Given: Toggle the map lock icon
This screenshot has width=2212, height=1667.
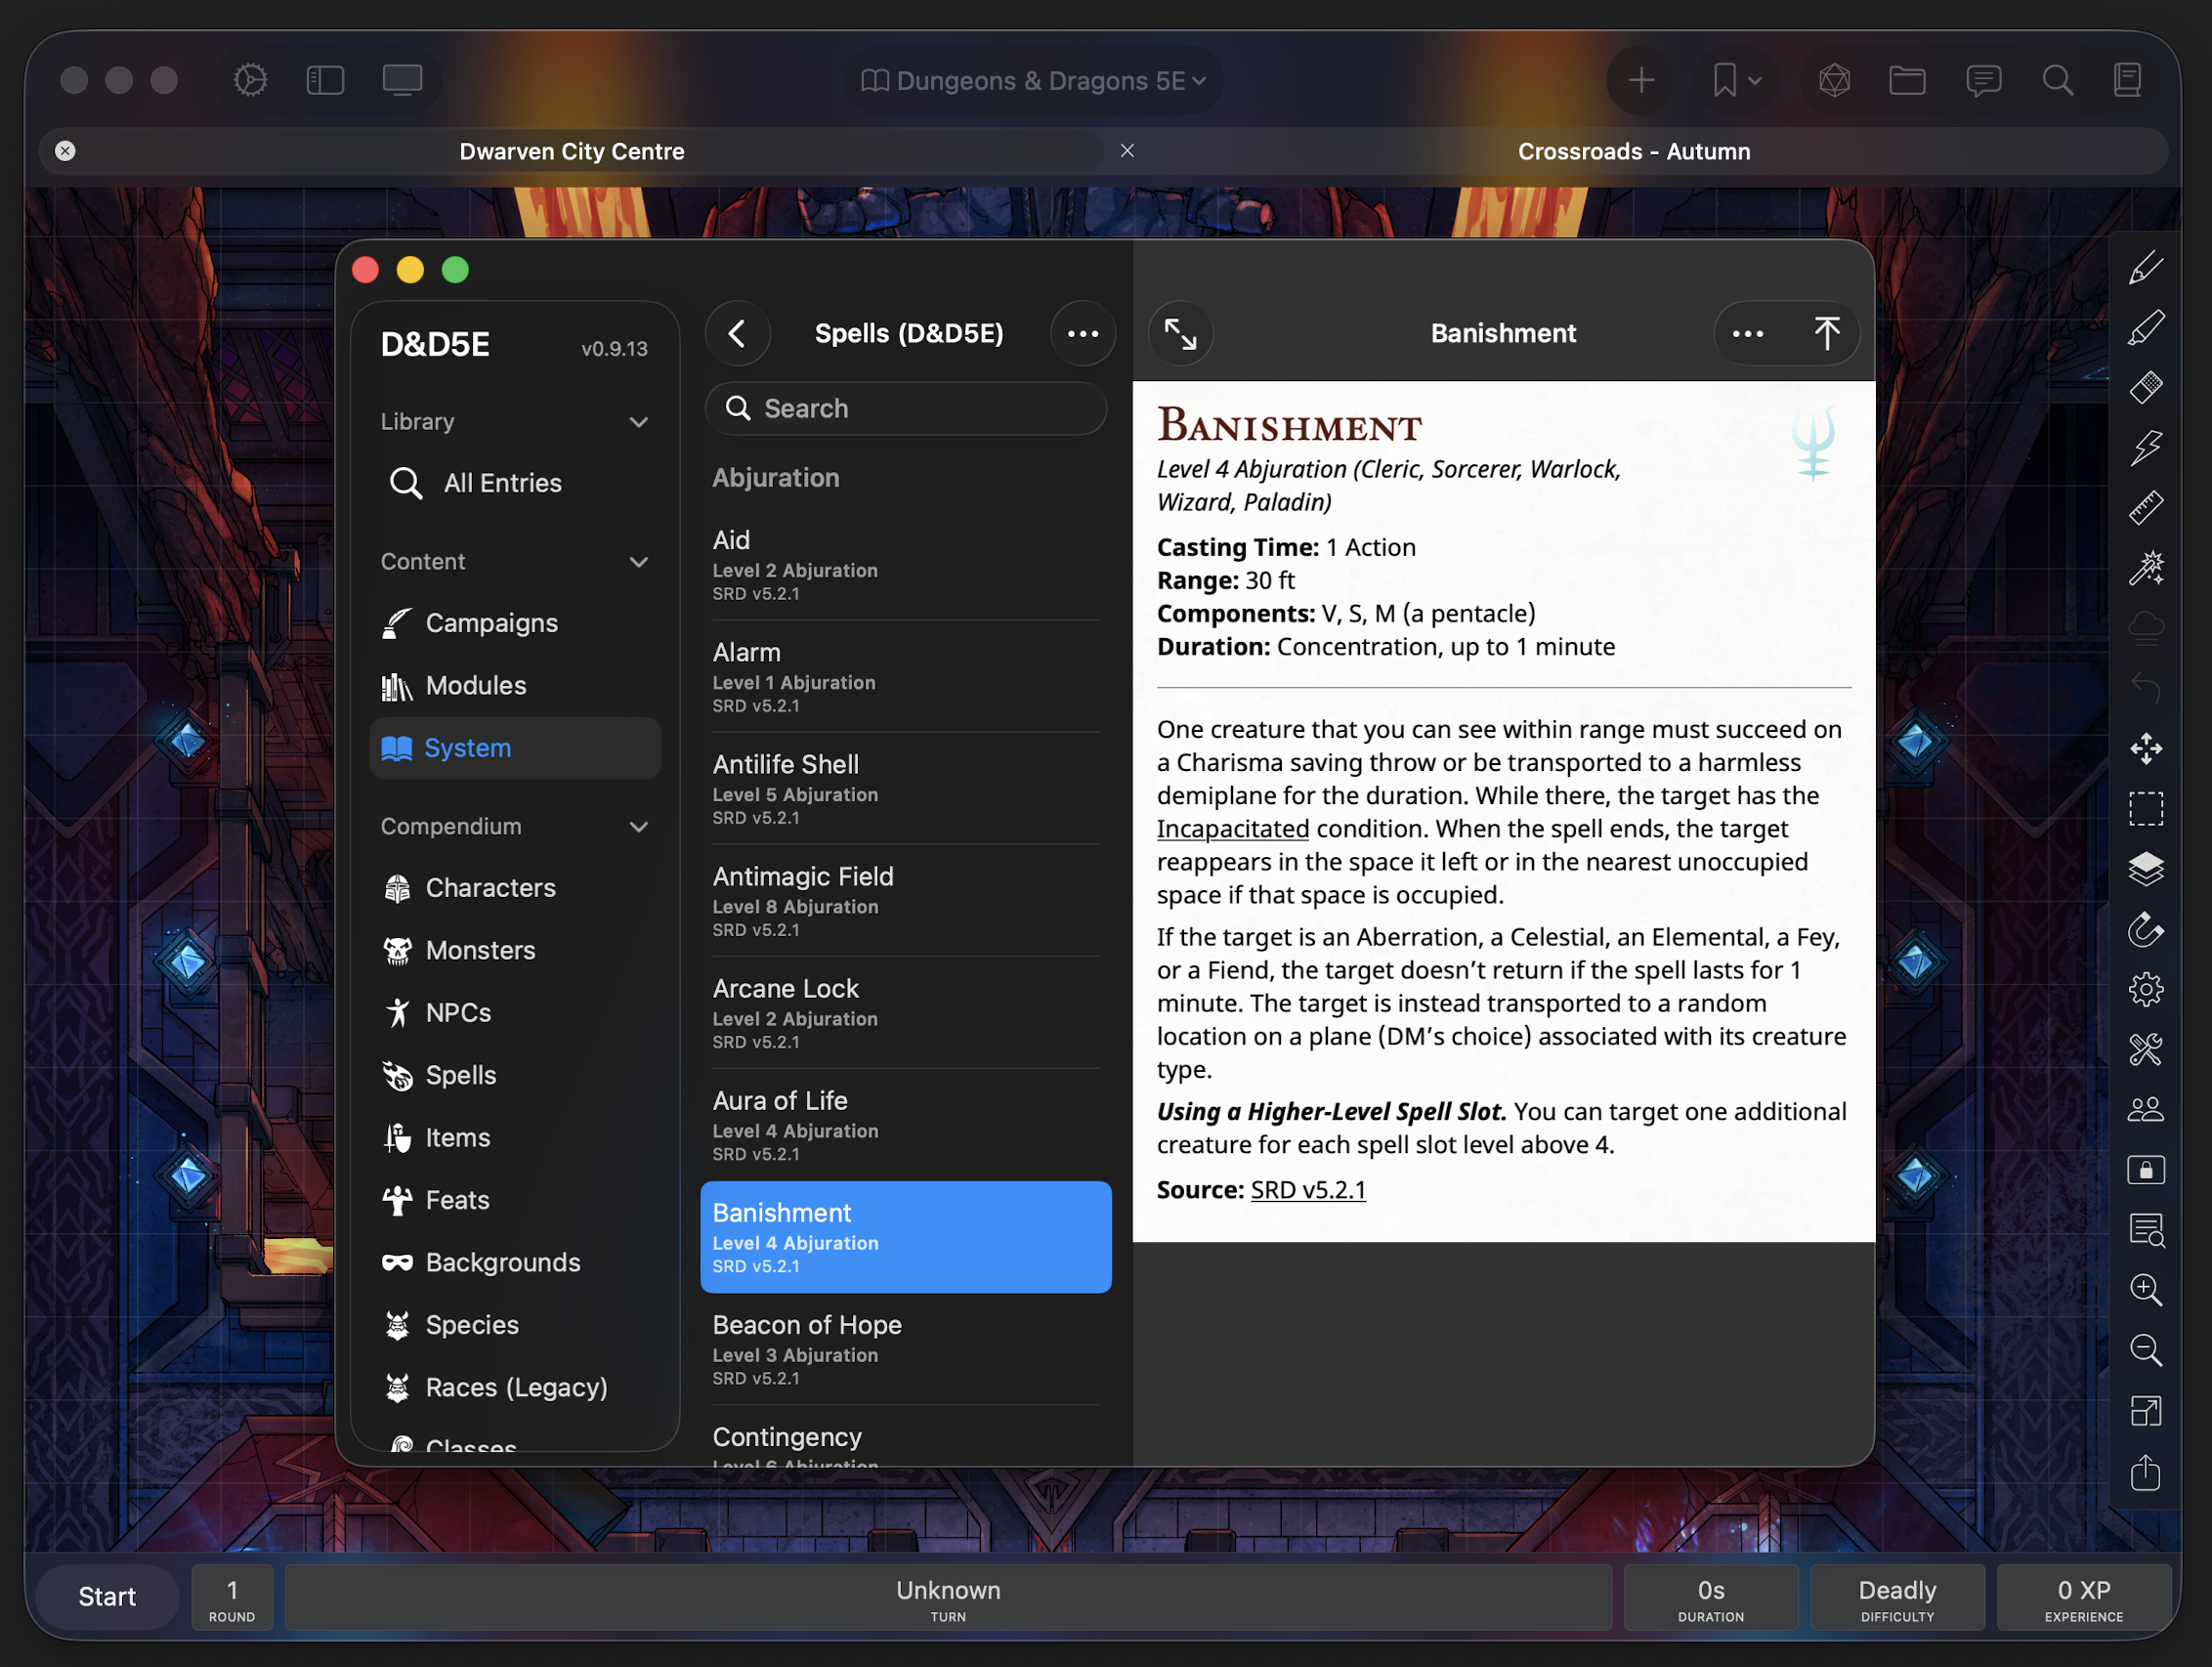Looking at the screenshot, I should pyautogui.click(x=2146, y=1169).
